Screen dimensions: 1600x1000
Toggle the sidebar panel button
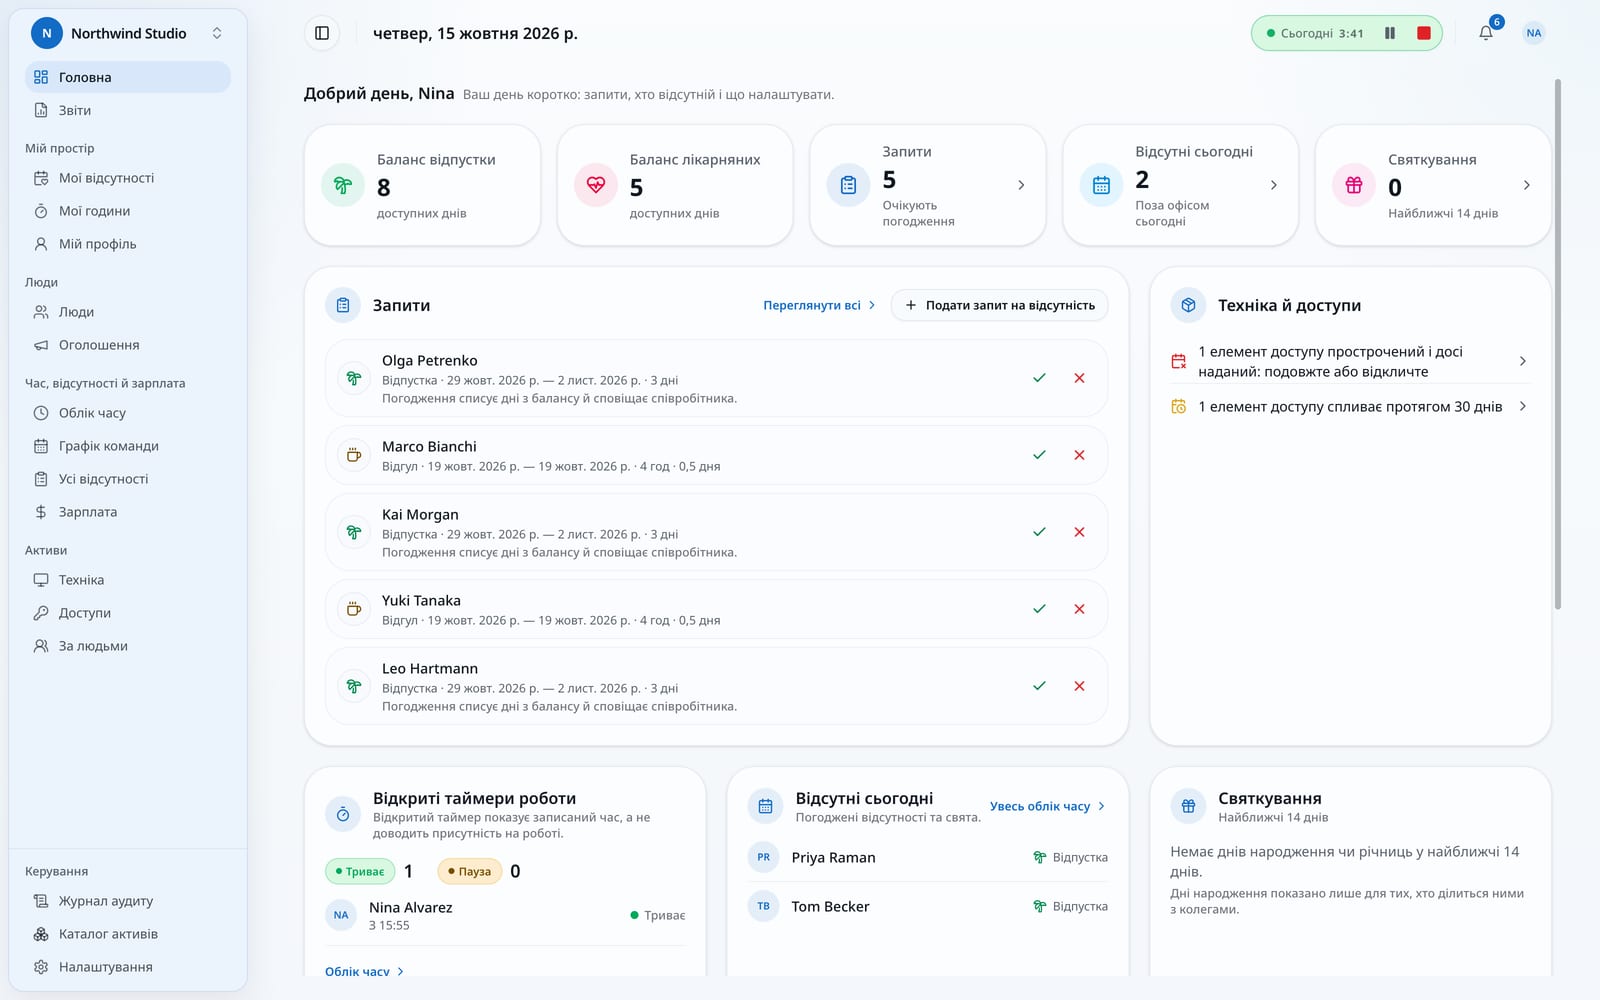click(322, 33)
